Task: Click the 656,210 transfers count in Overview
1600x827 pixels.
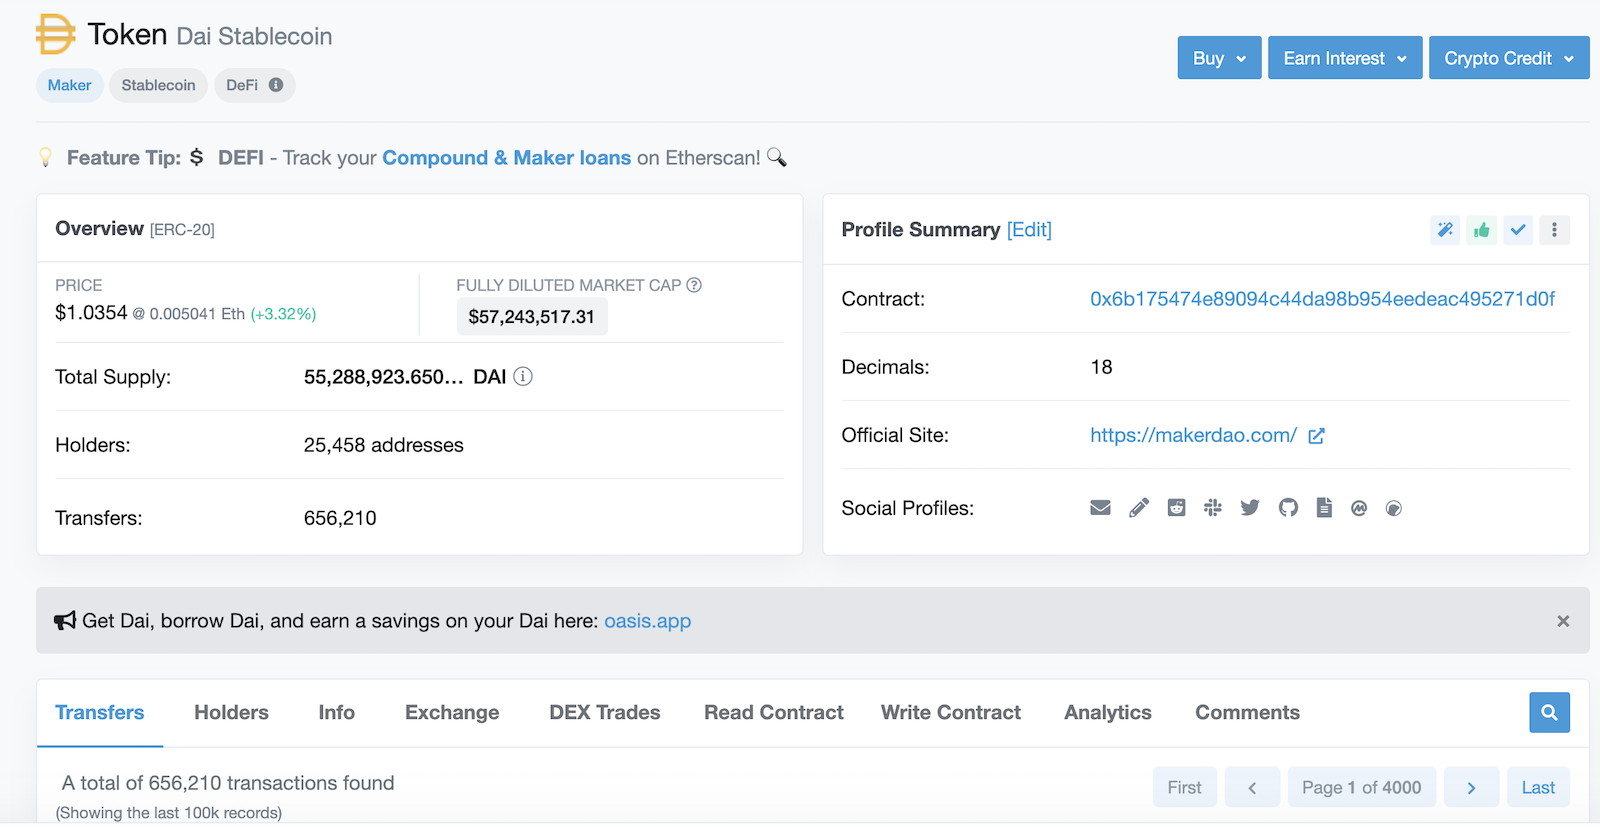Action: click(340, 518)
